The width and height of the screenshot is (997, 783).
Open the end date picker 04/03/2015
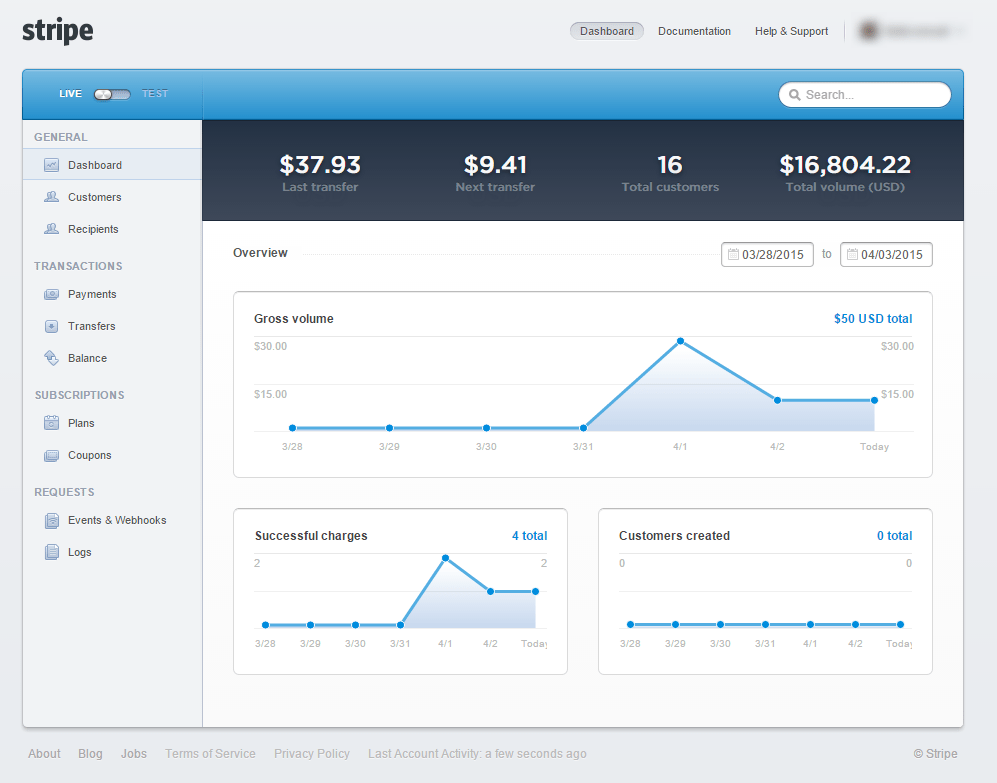pos(886,254)
